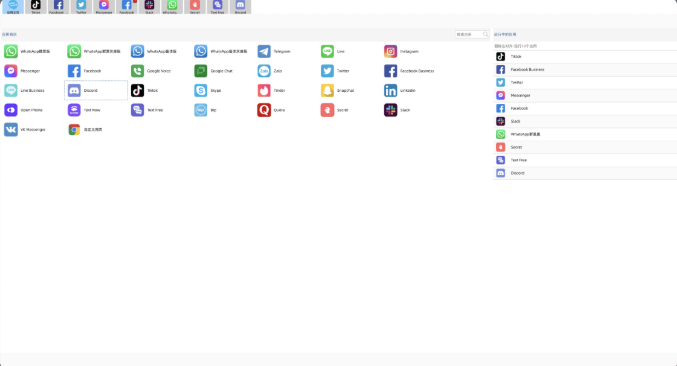Open Quora from the app grid
Viewport: 677px width, 366px height.
click(271, 110)
